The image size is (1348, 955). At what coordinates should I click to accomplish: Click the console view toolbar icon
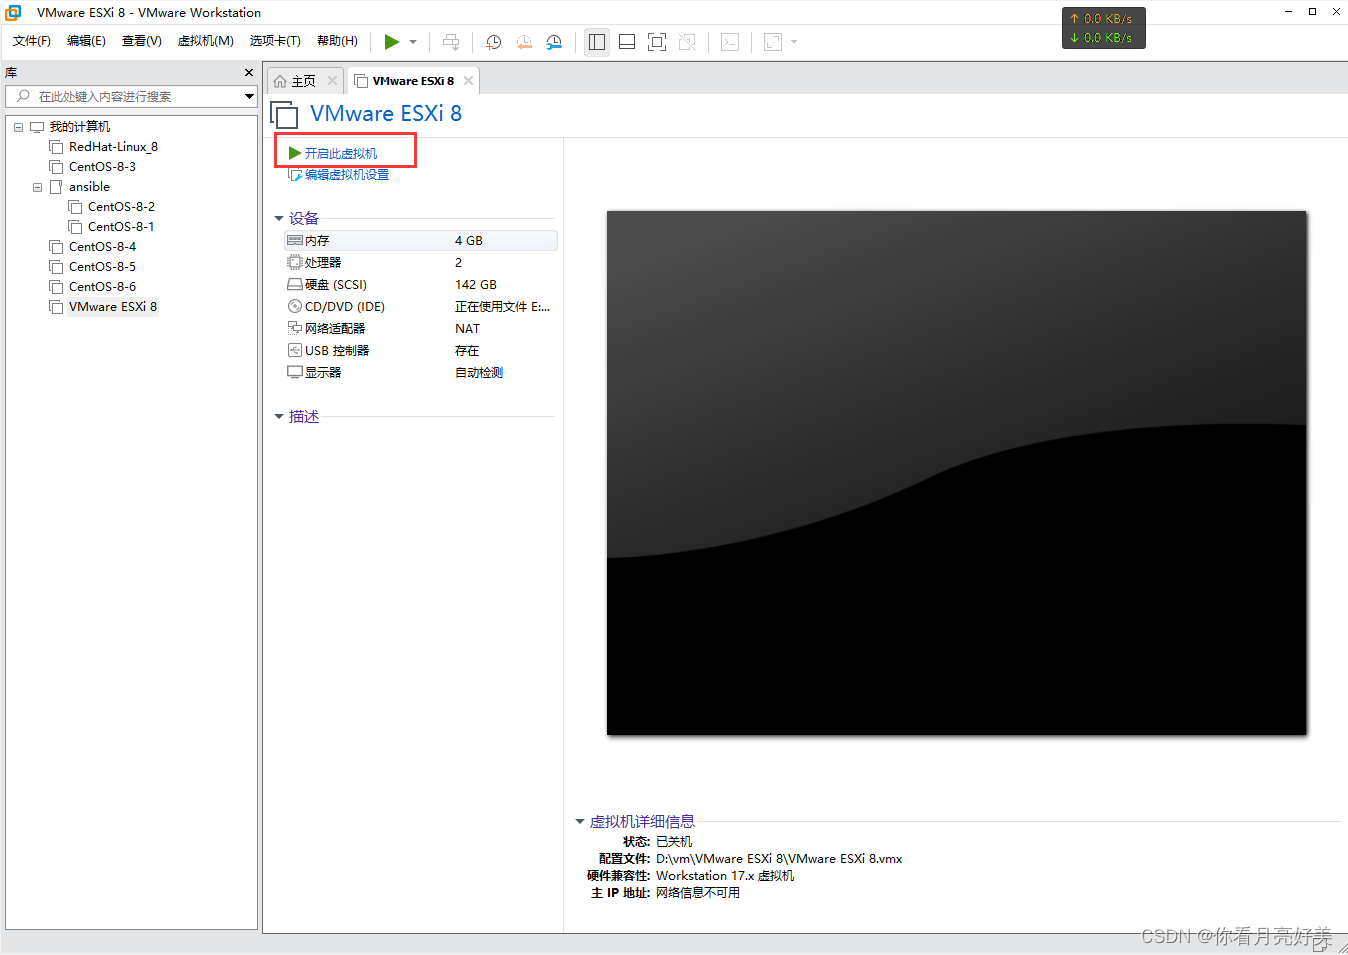tap(730, 42)
